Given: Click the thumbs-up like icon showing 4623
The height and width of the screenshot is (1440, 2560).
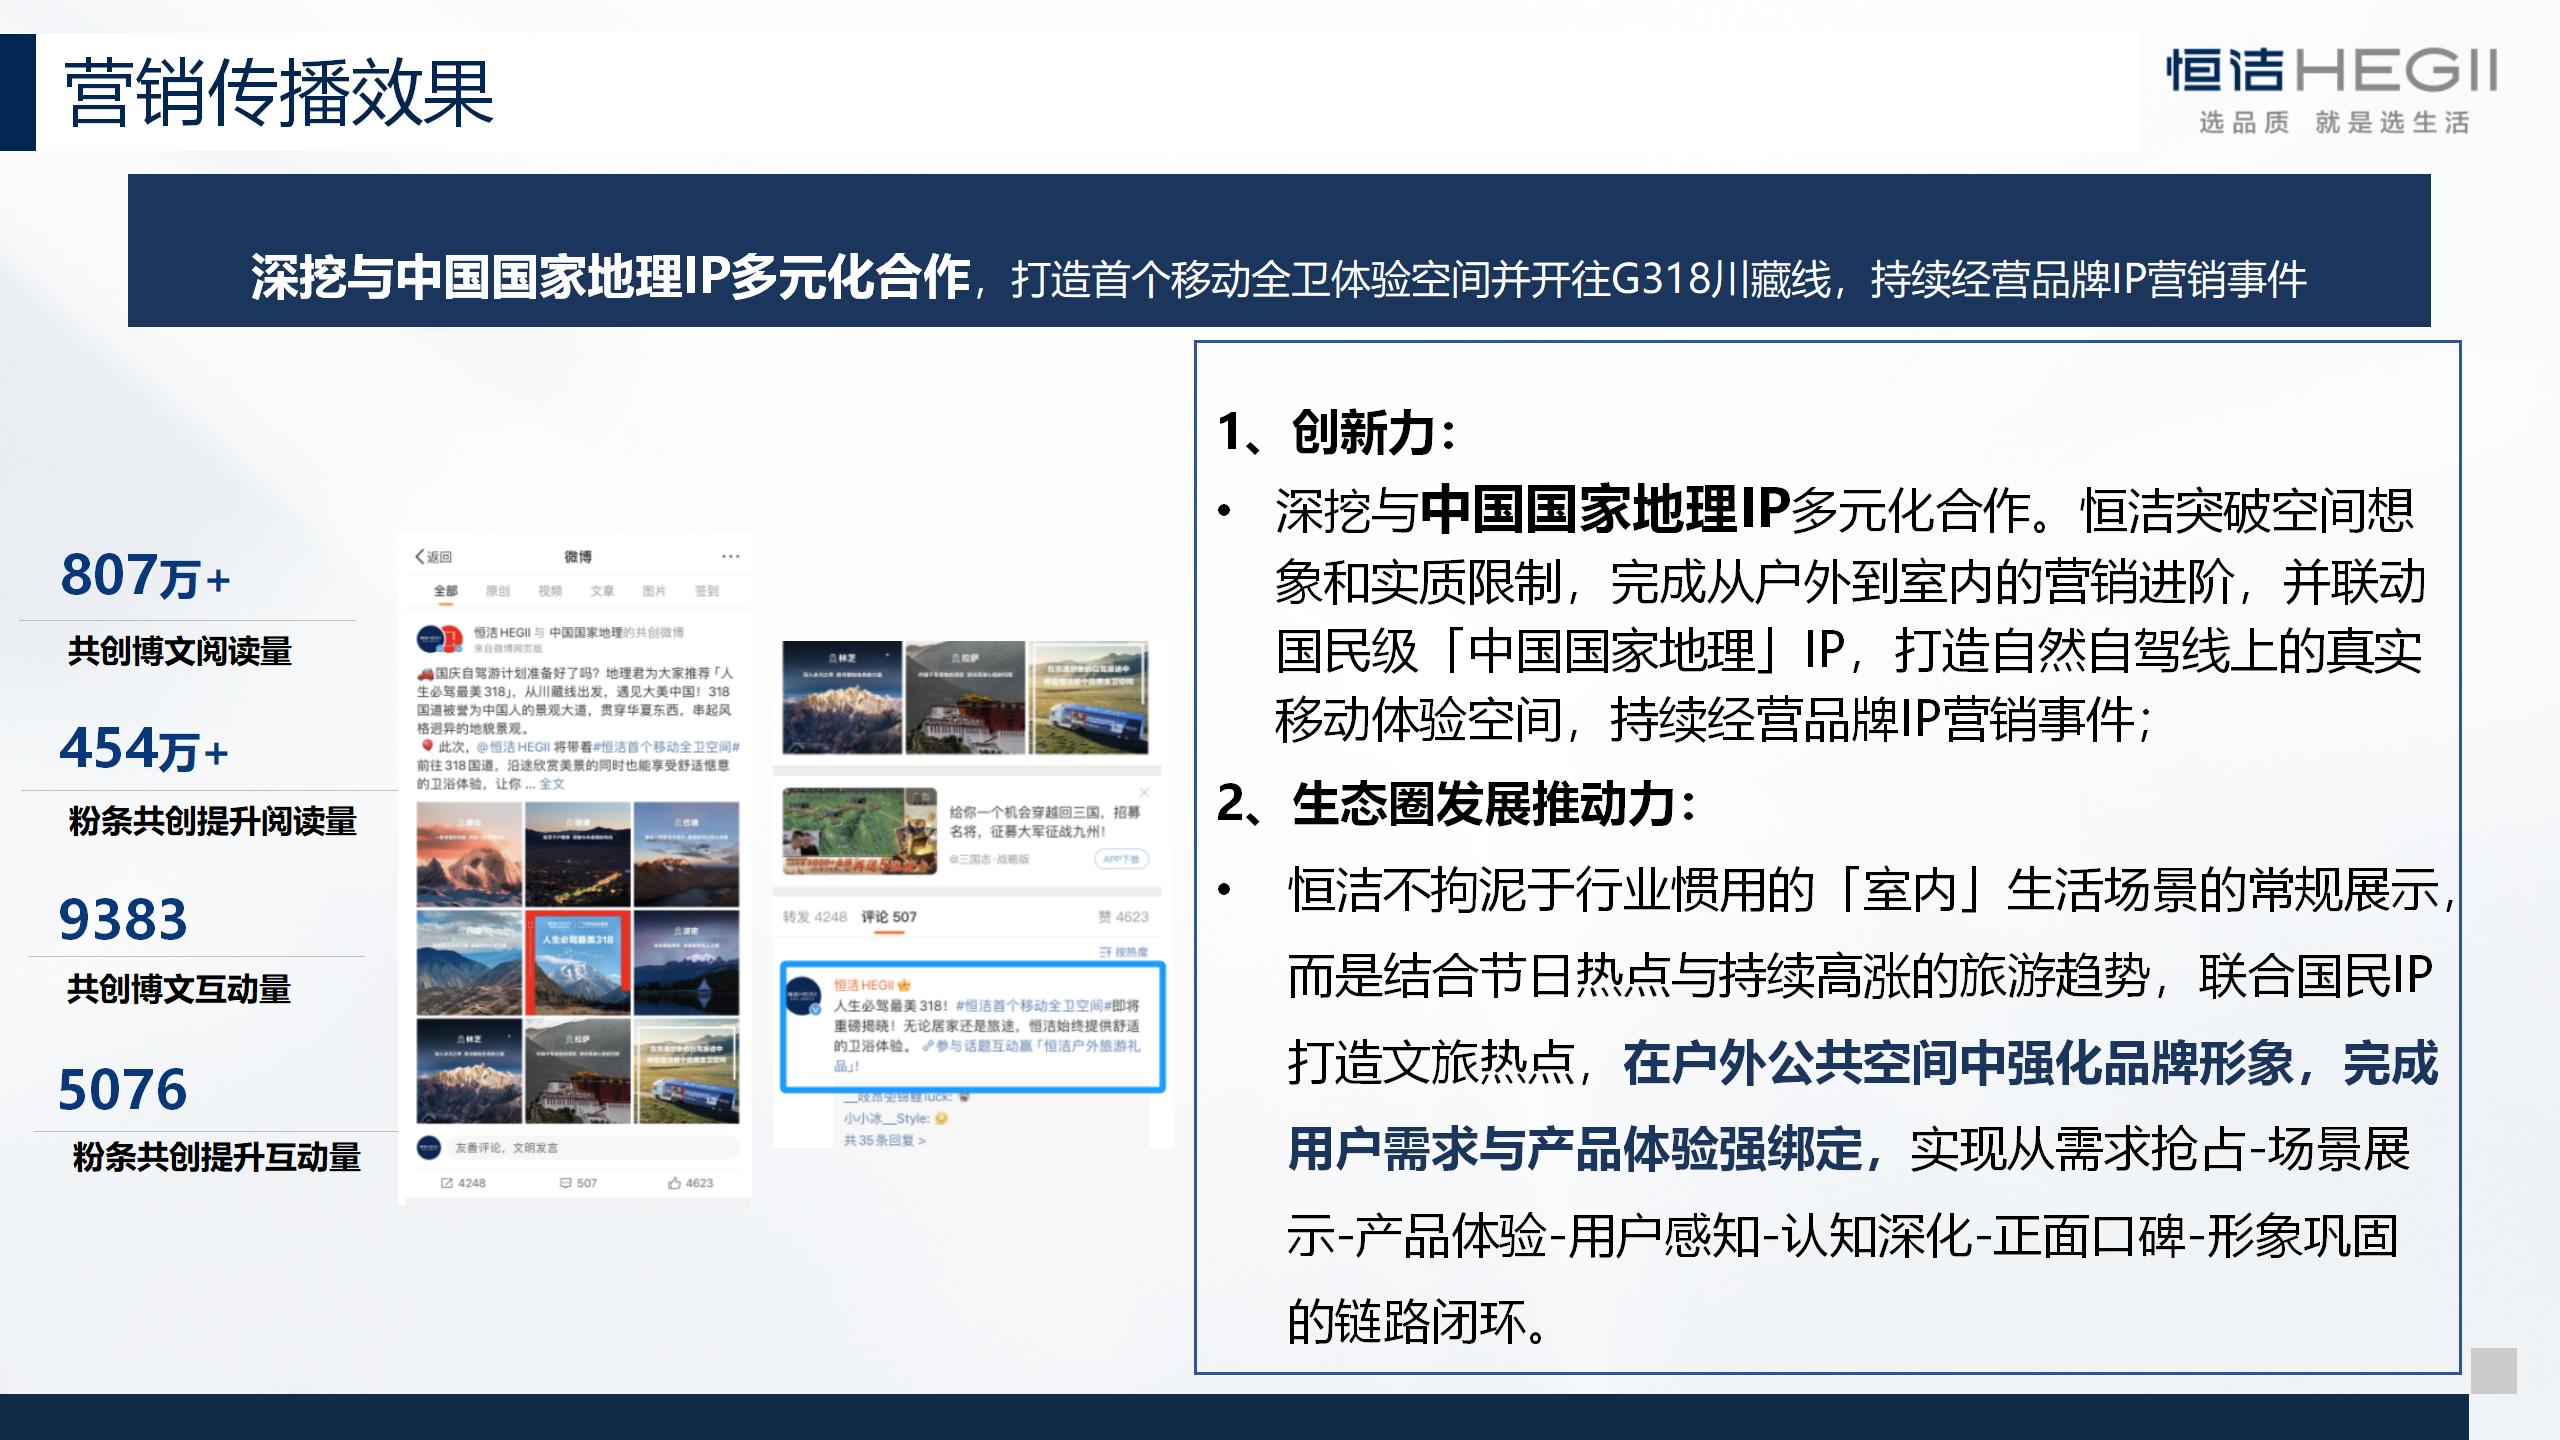Looking at the screenshot, I should click(x=674, y=1183).
